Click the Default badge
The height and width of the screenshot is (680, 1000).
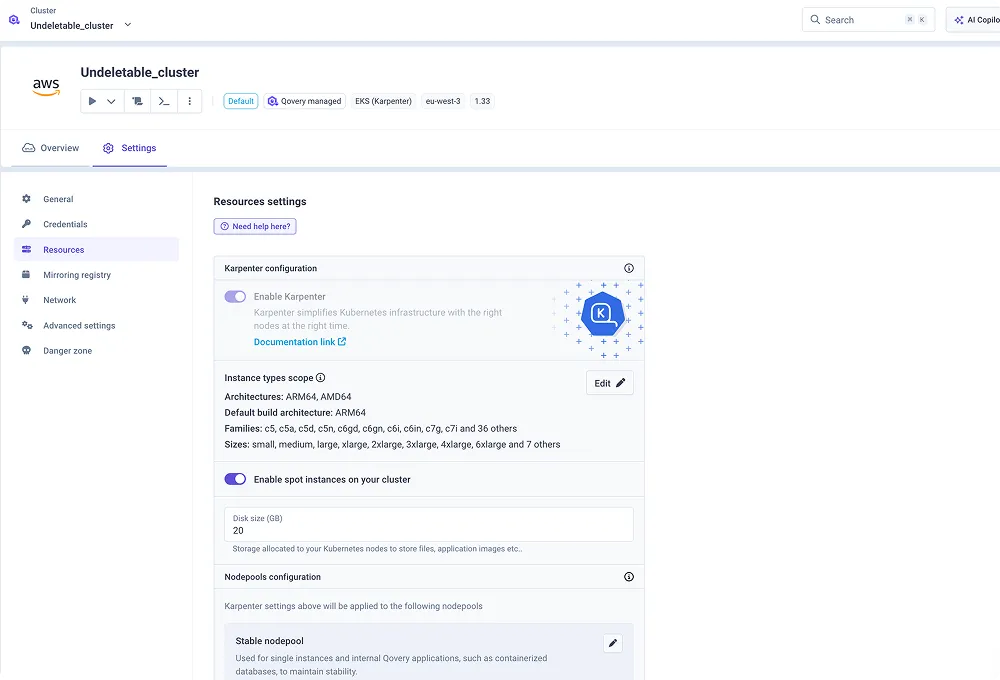click(240, 101)
